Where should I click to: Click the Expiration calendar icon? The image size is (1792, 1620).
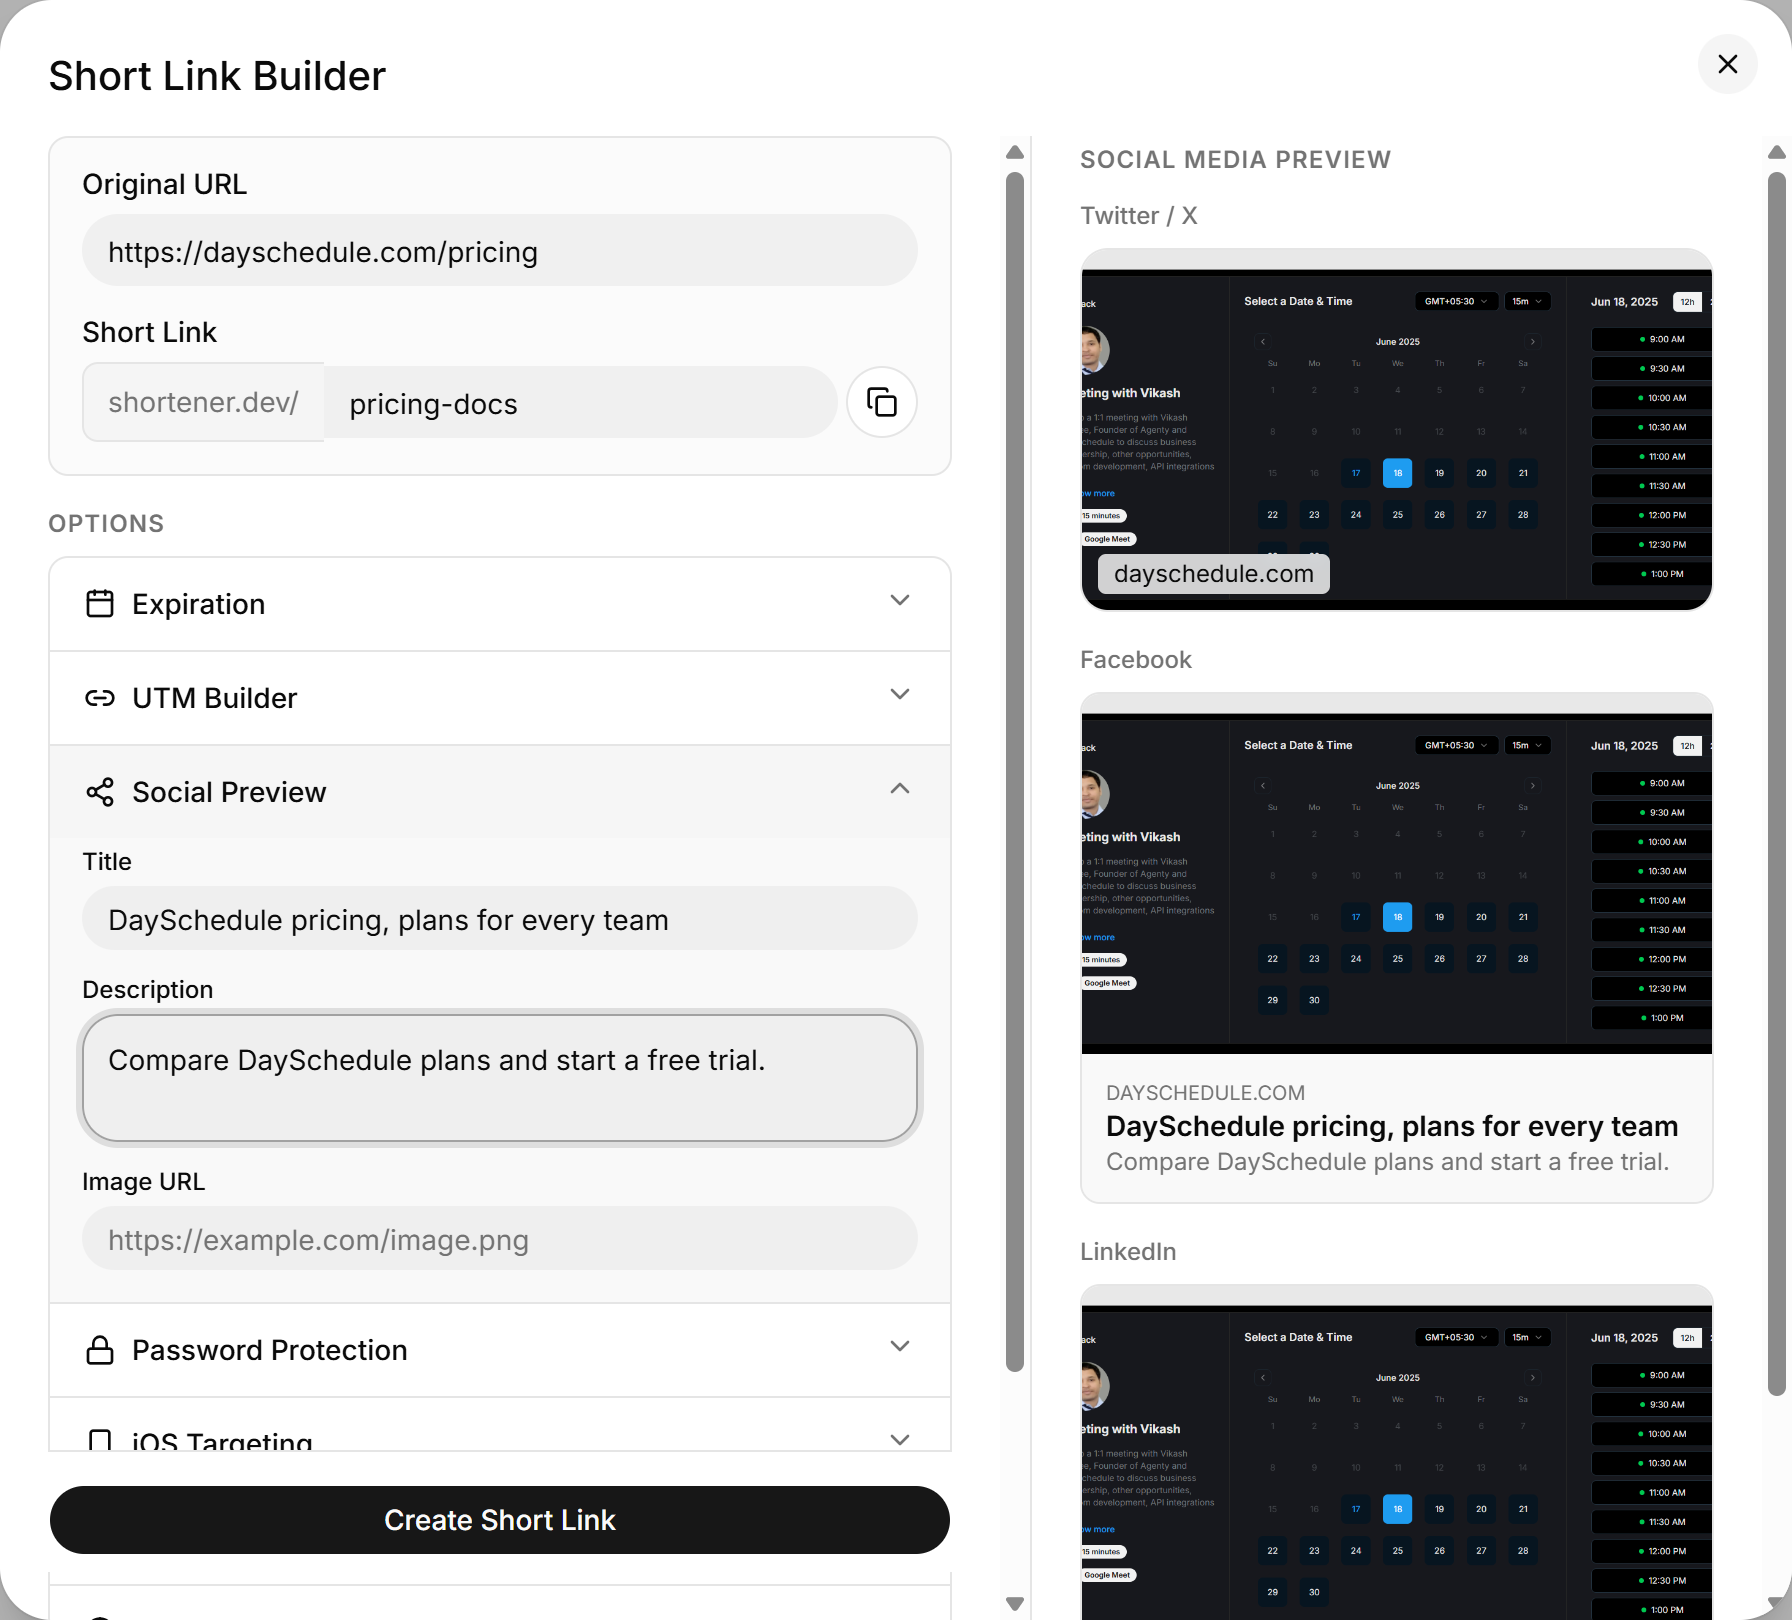100,604
